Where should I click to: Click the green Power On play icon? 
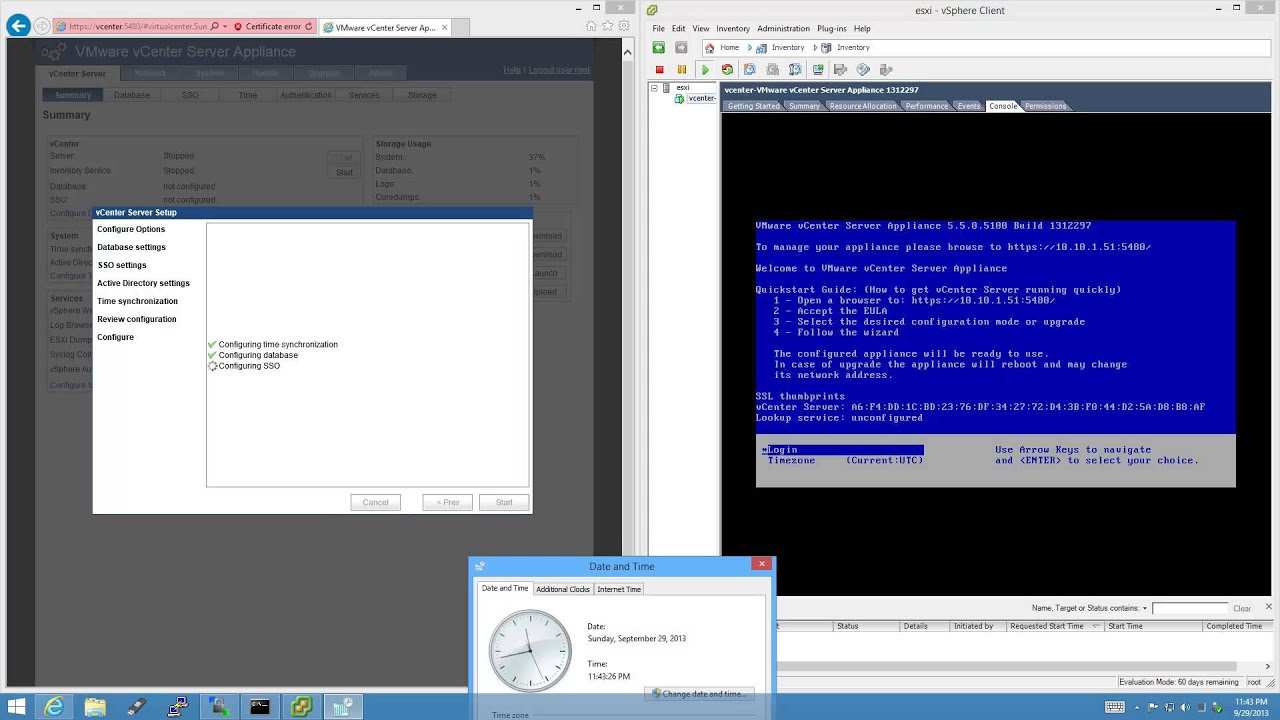705,70
